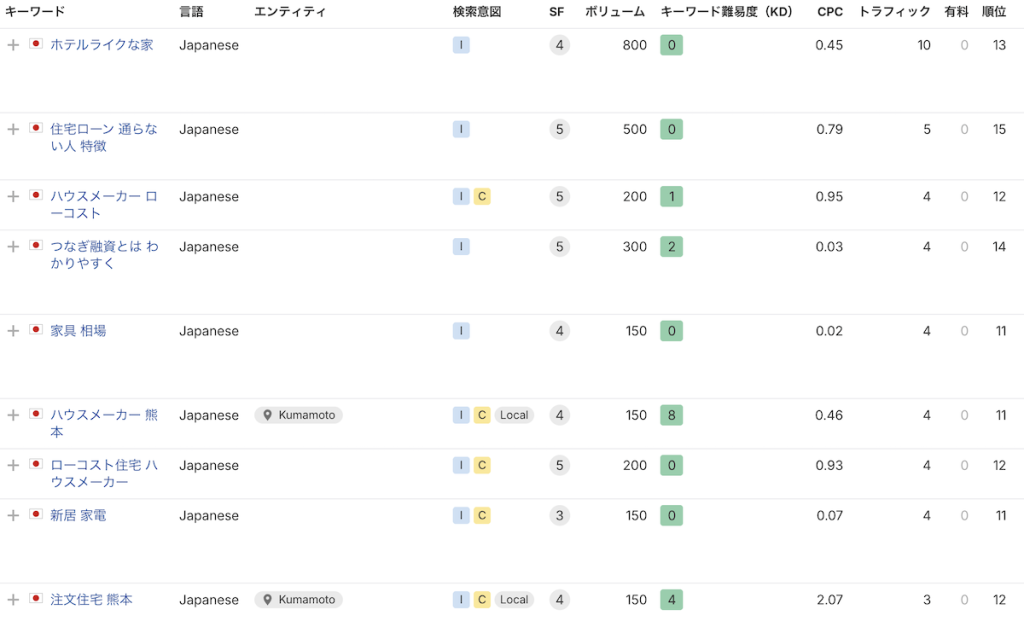Click Kumamoto entity tag for ハウスメーカー 熊本
Screen dimensions: 1024x621
tap(298, 415)
